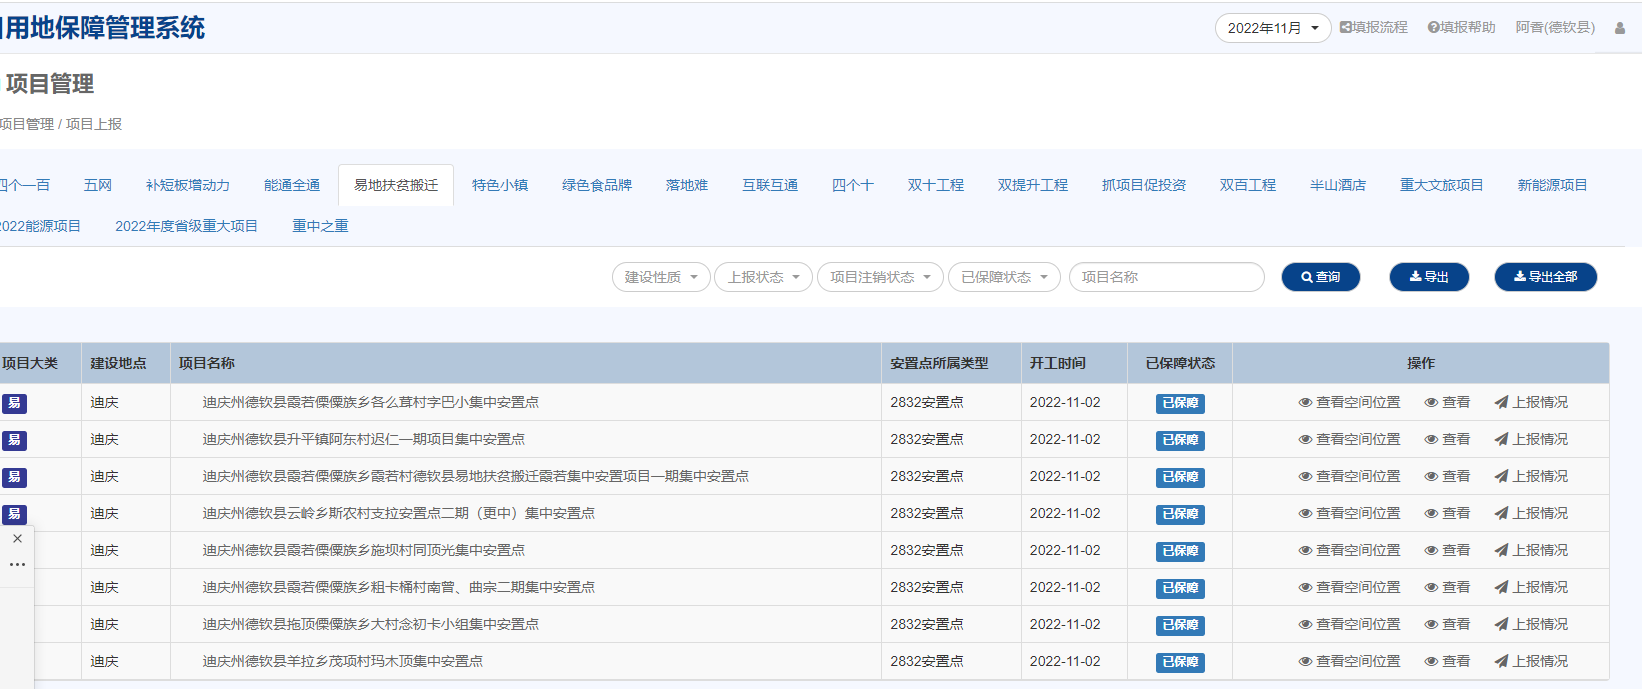
Task: Click 上报情况 for the first project row
Action: (1531, 402)
